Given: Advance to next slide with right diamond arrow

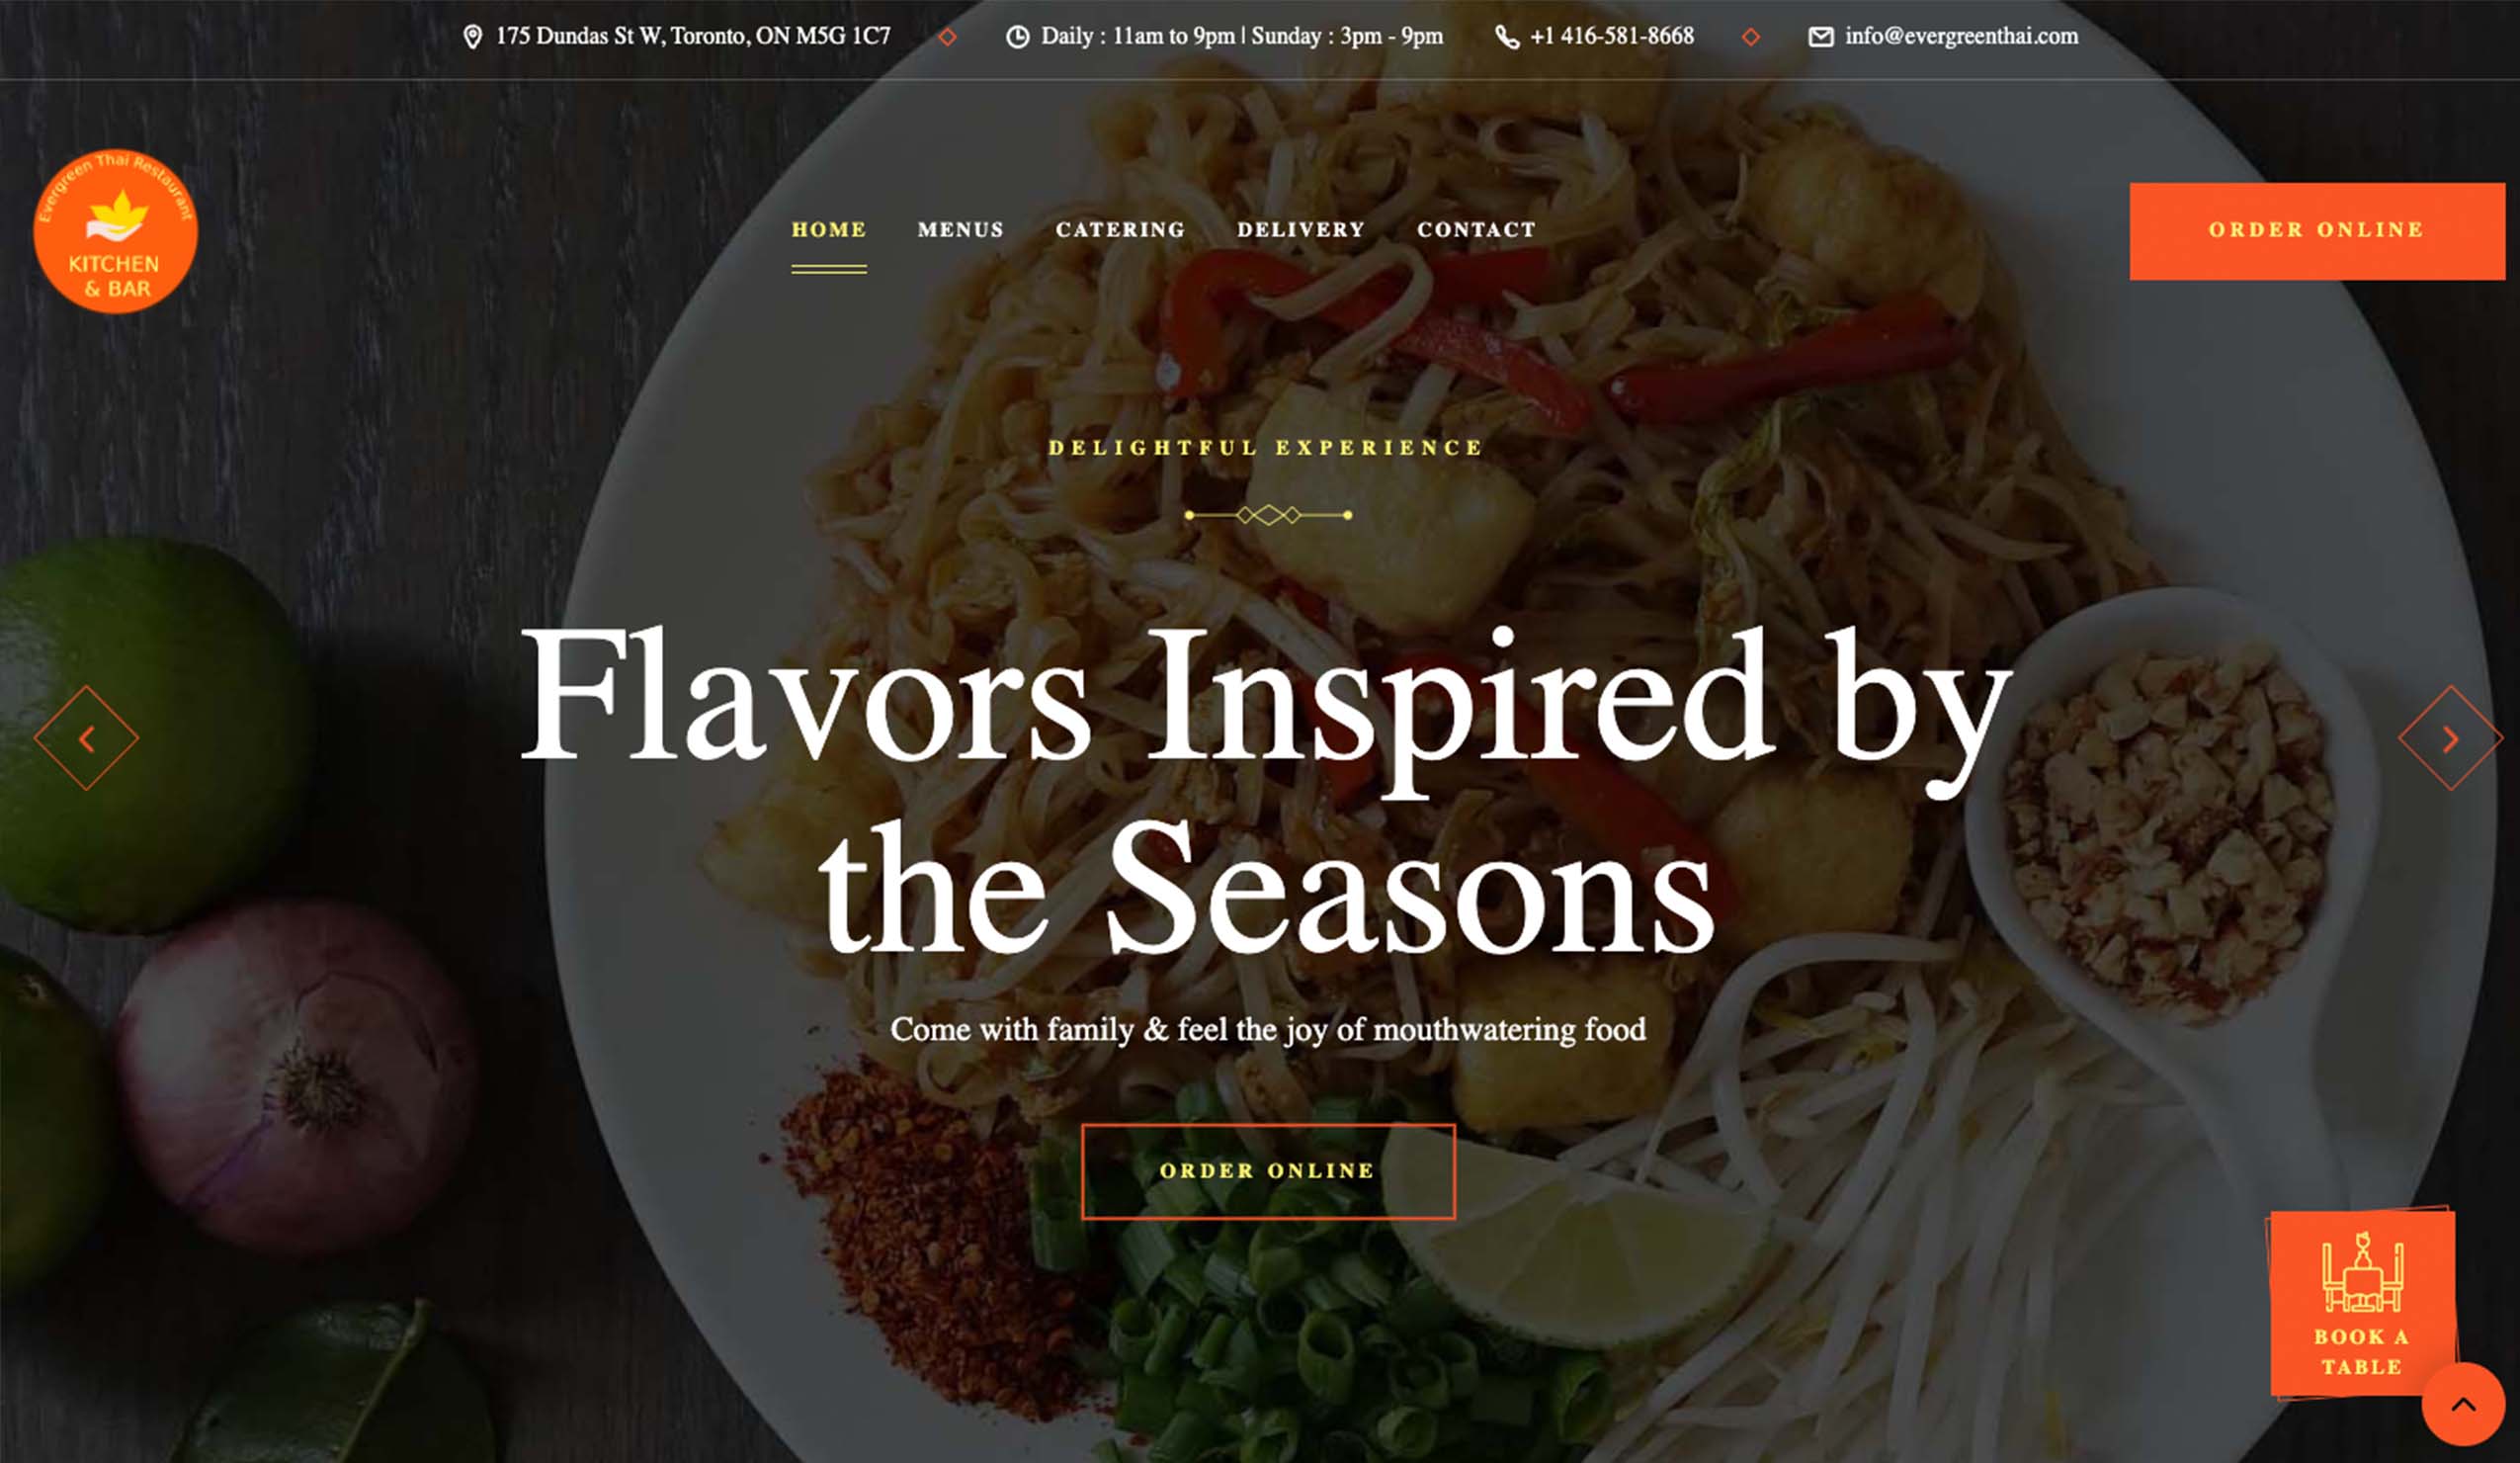Looking at the screenshot, I should pos(2450,738).
